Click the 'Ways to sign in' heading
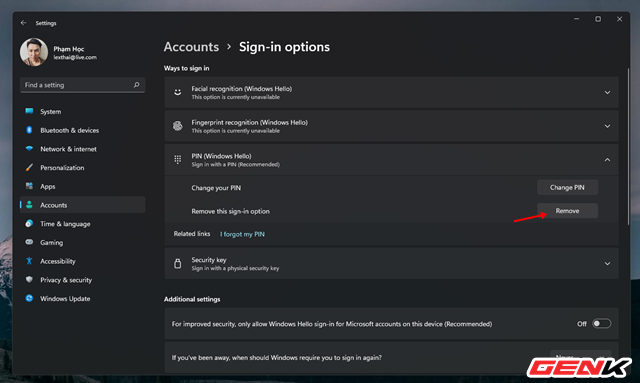The image size is (640, 383). [187, 68]
